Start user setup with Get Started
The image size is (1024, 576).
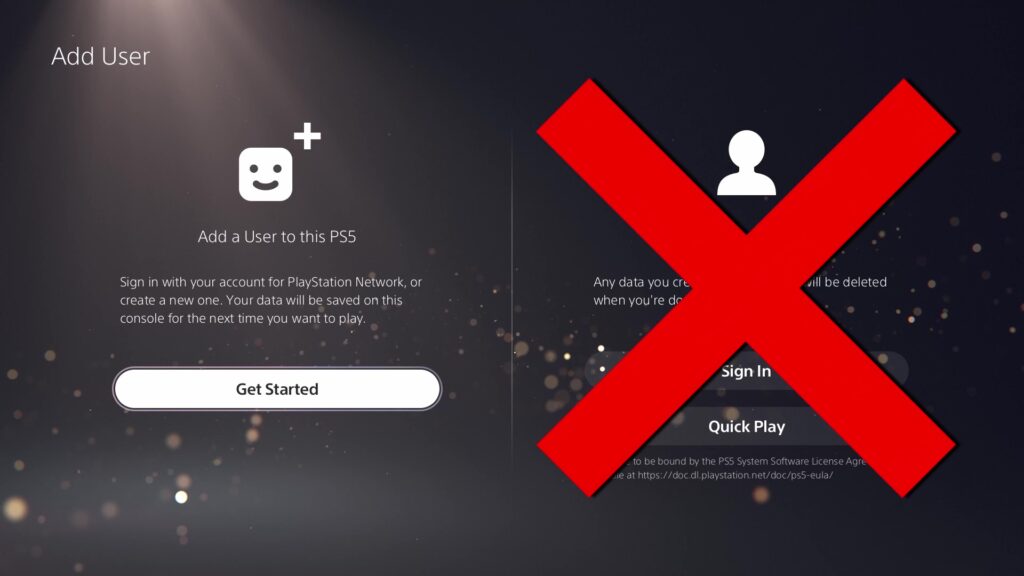coord(277,389)
